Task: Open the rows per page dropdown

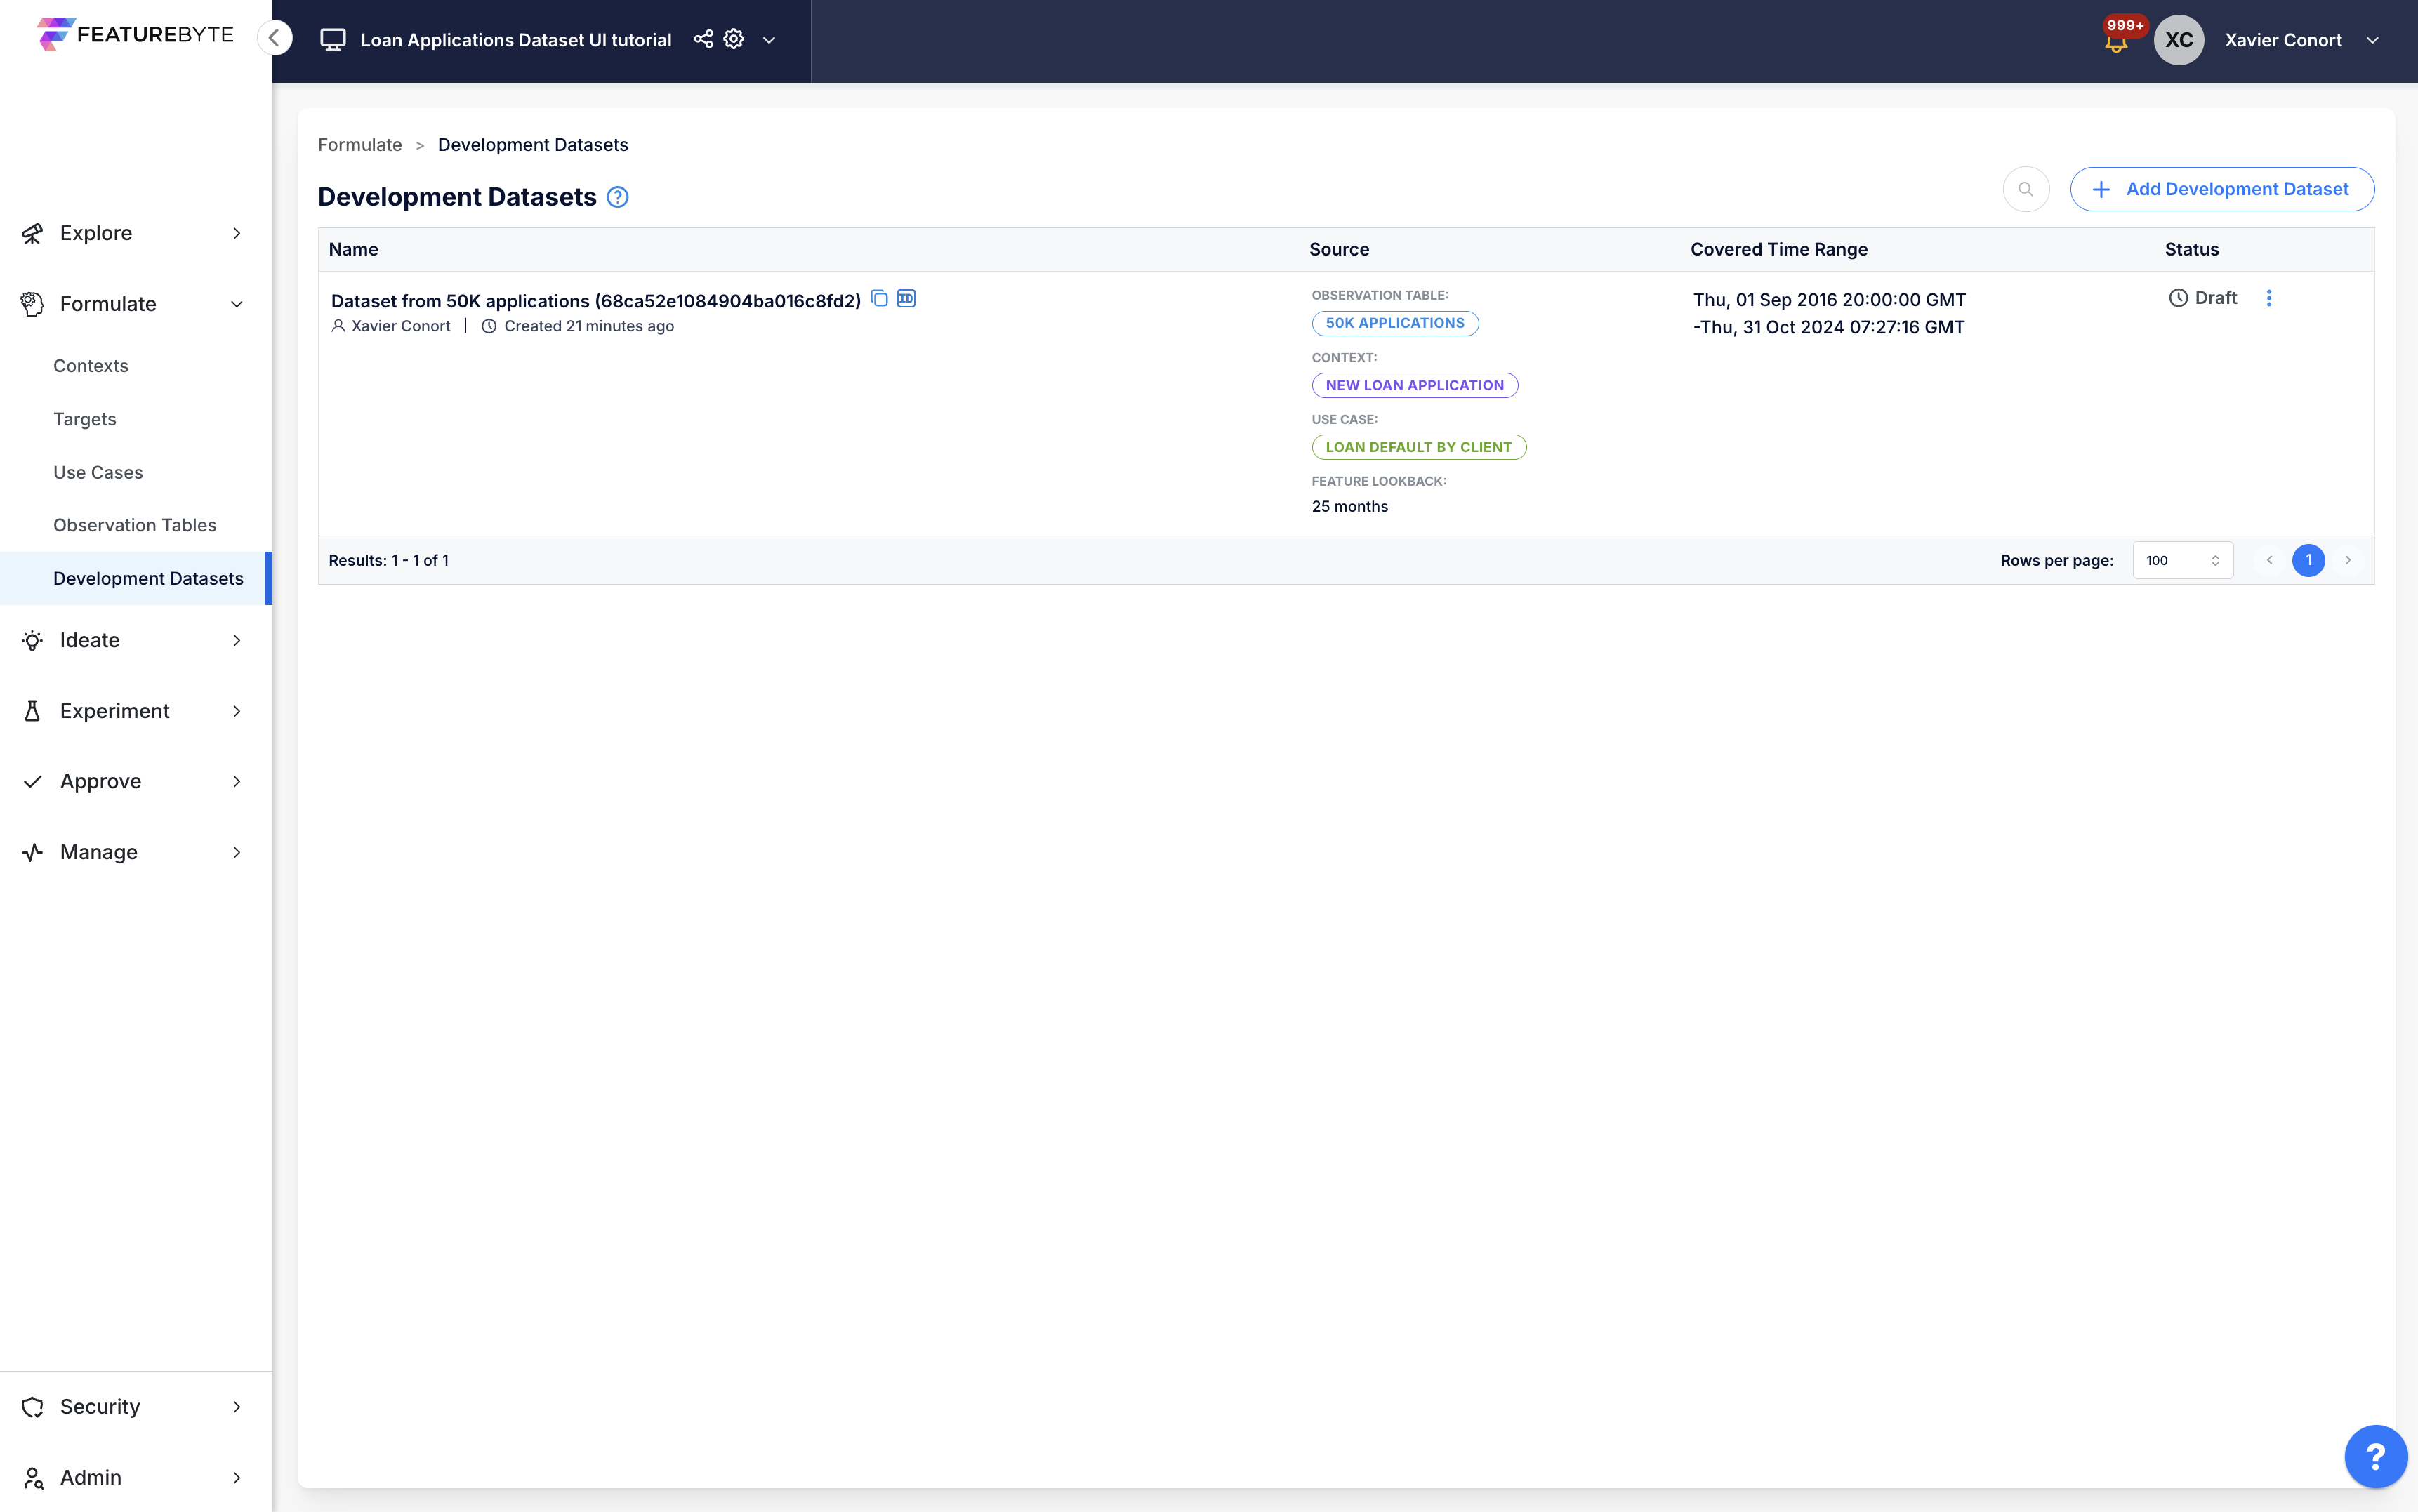Action: pyautogui.click(x=2181, y=560)
